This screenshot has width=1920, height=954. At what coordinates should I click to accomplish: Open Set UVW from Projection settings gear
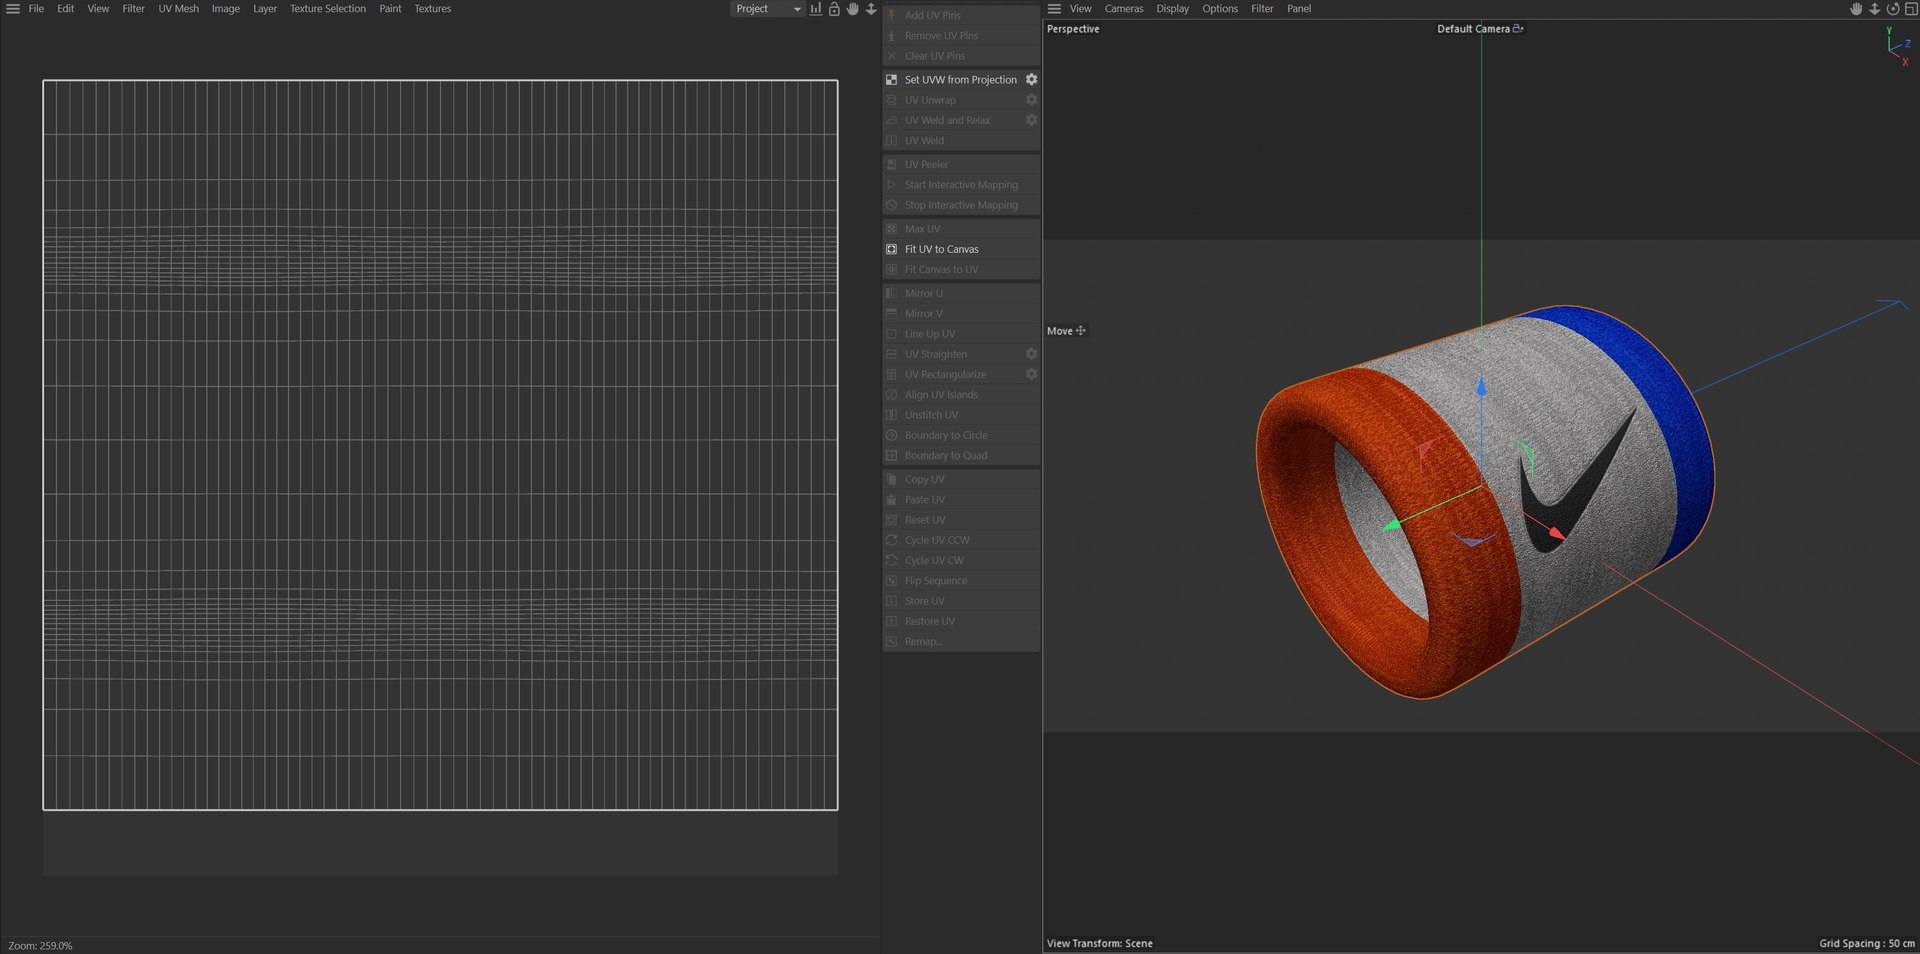click(x=1031, y=80)
